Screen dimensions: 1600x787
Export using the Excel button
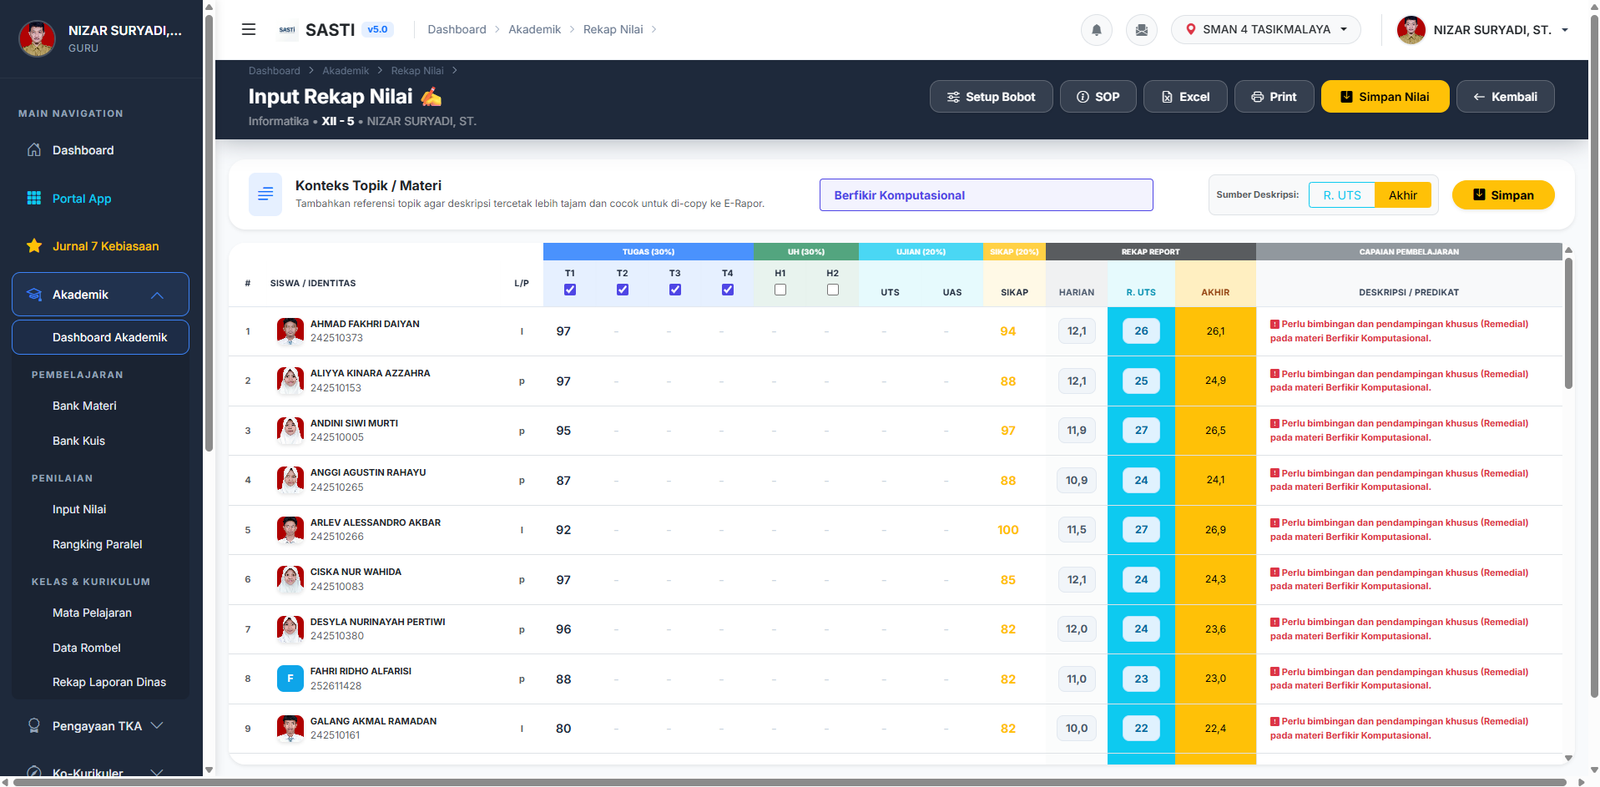[x=1185, y=97]
